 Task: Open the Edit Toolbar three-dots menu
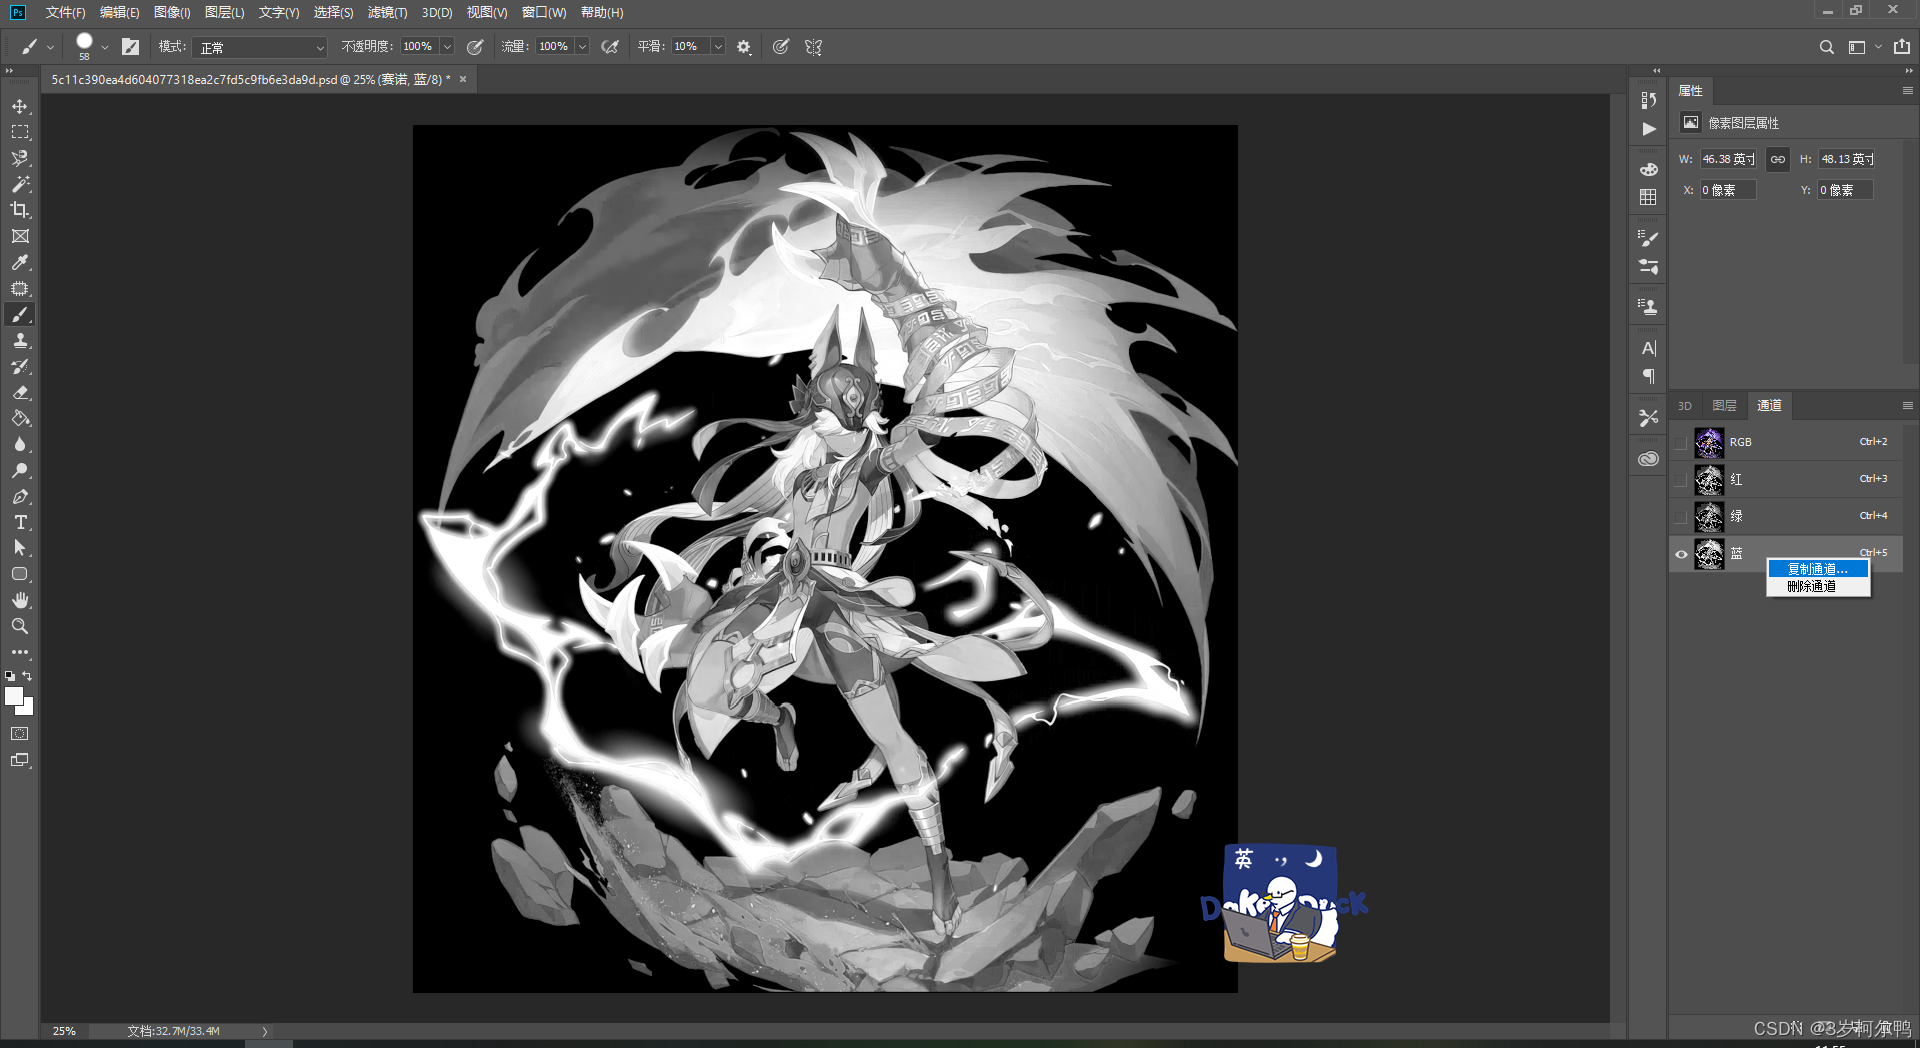(20, 652)
